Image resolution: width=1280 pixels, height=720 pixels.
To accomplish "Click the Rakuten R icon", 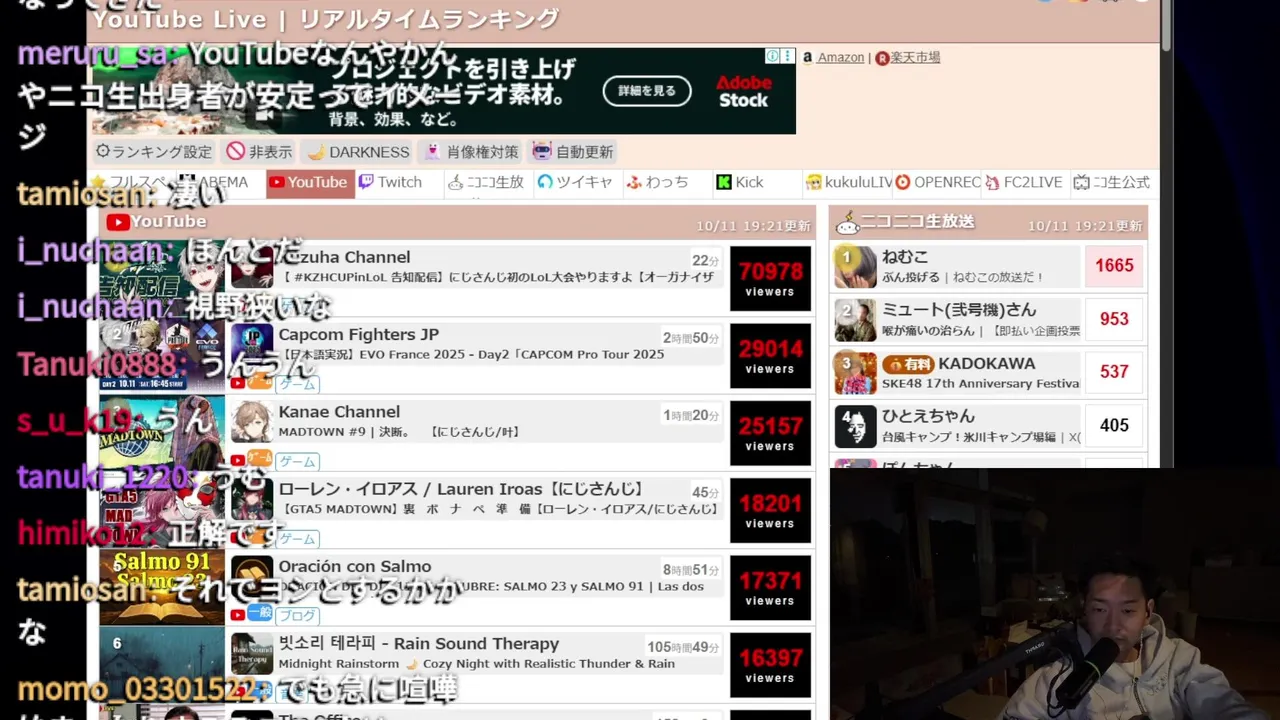I will (x=882, y=58).
